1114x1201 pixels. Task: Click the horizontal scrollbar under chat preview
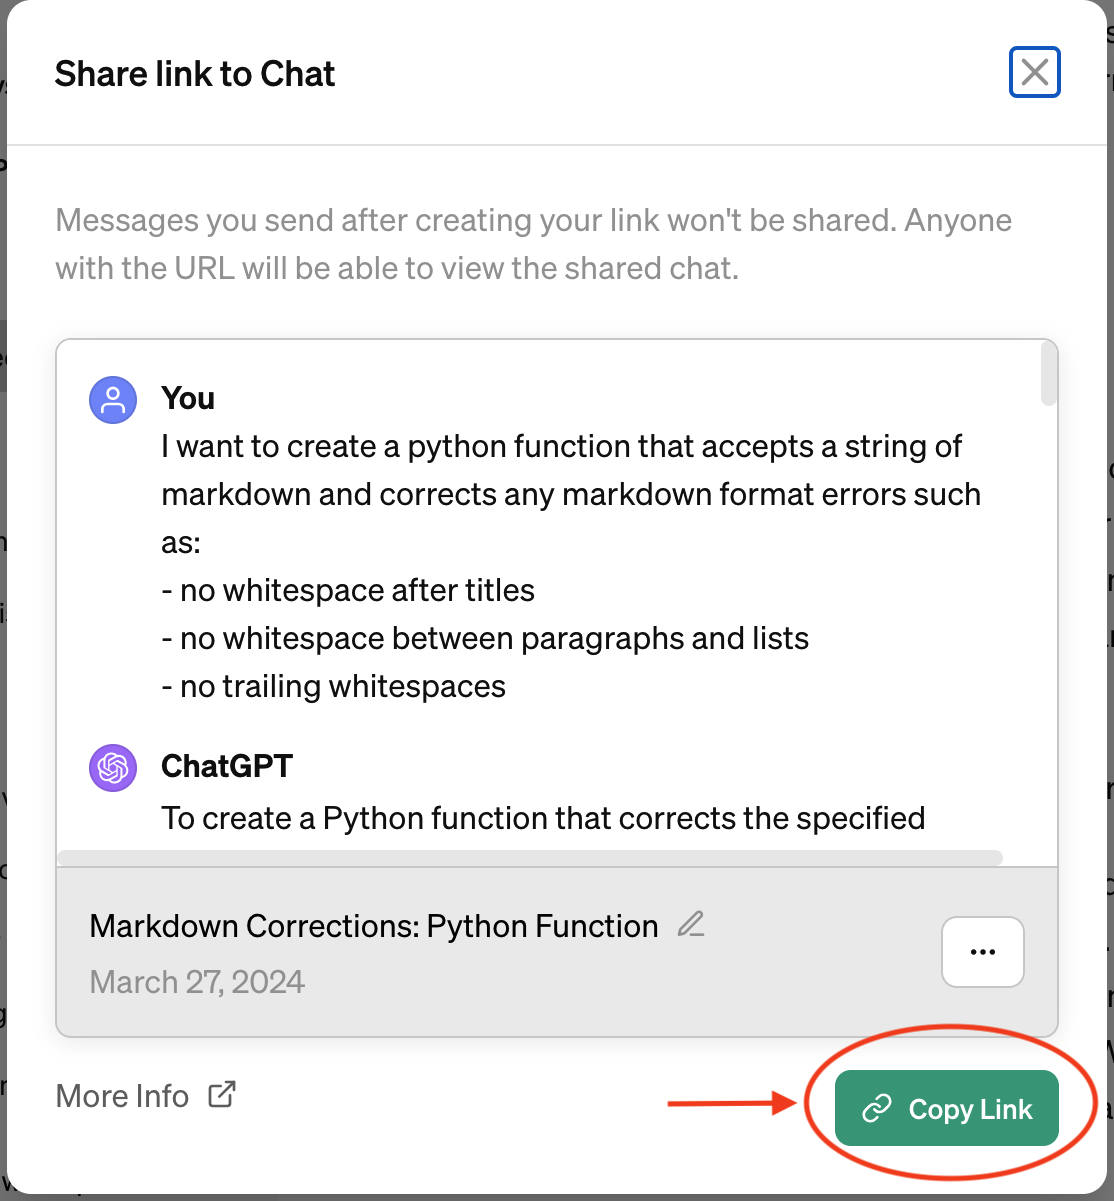530,858
